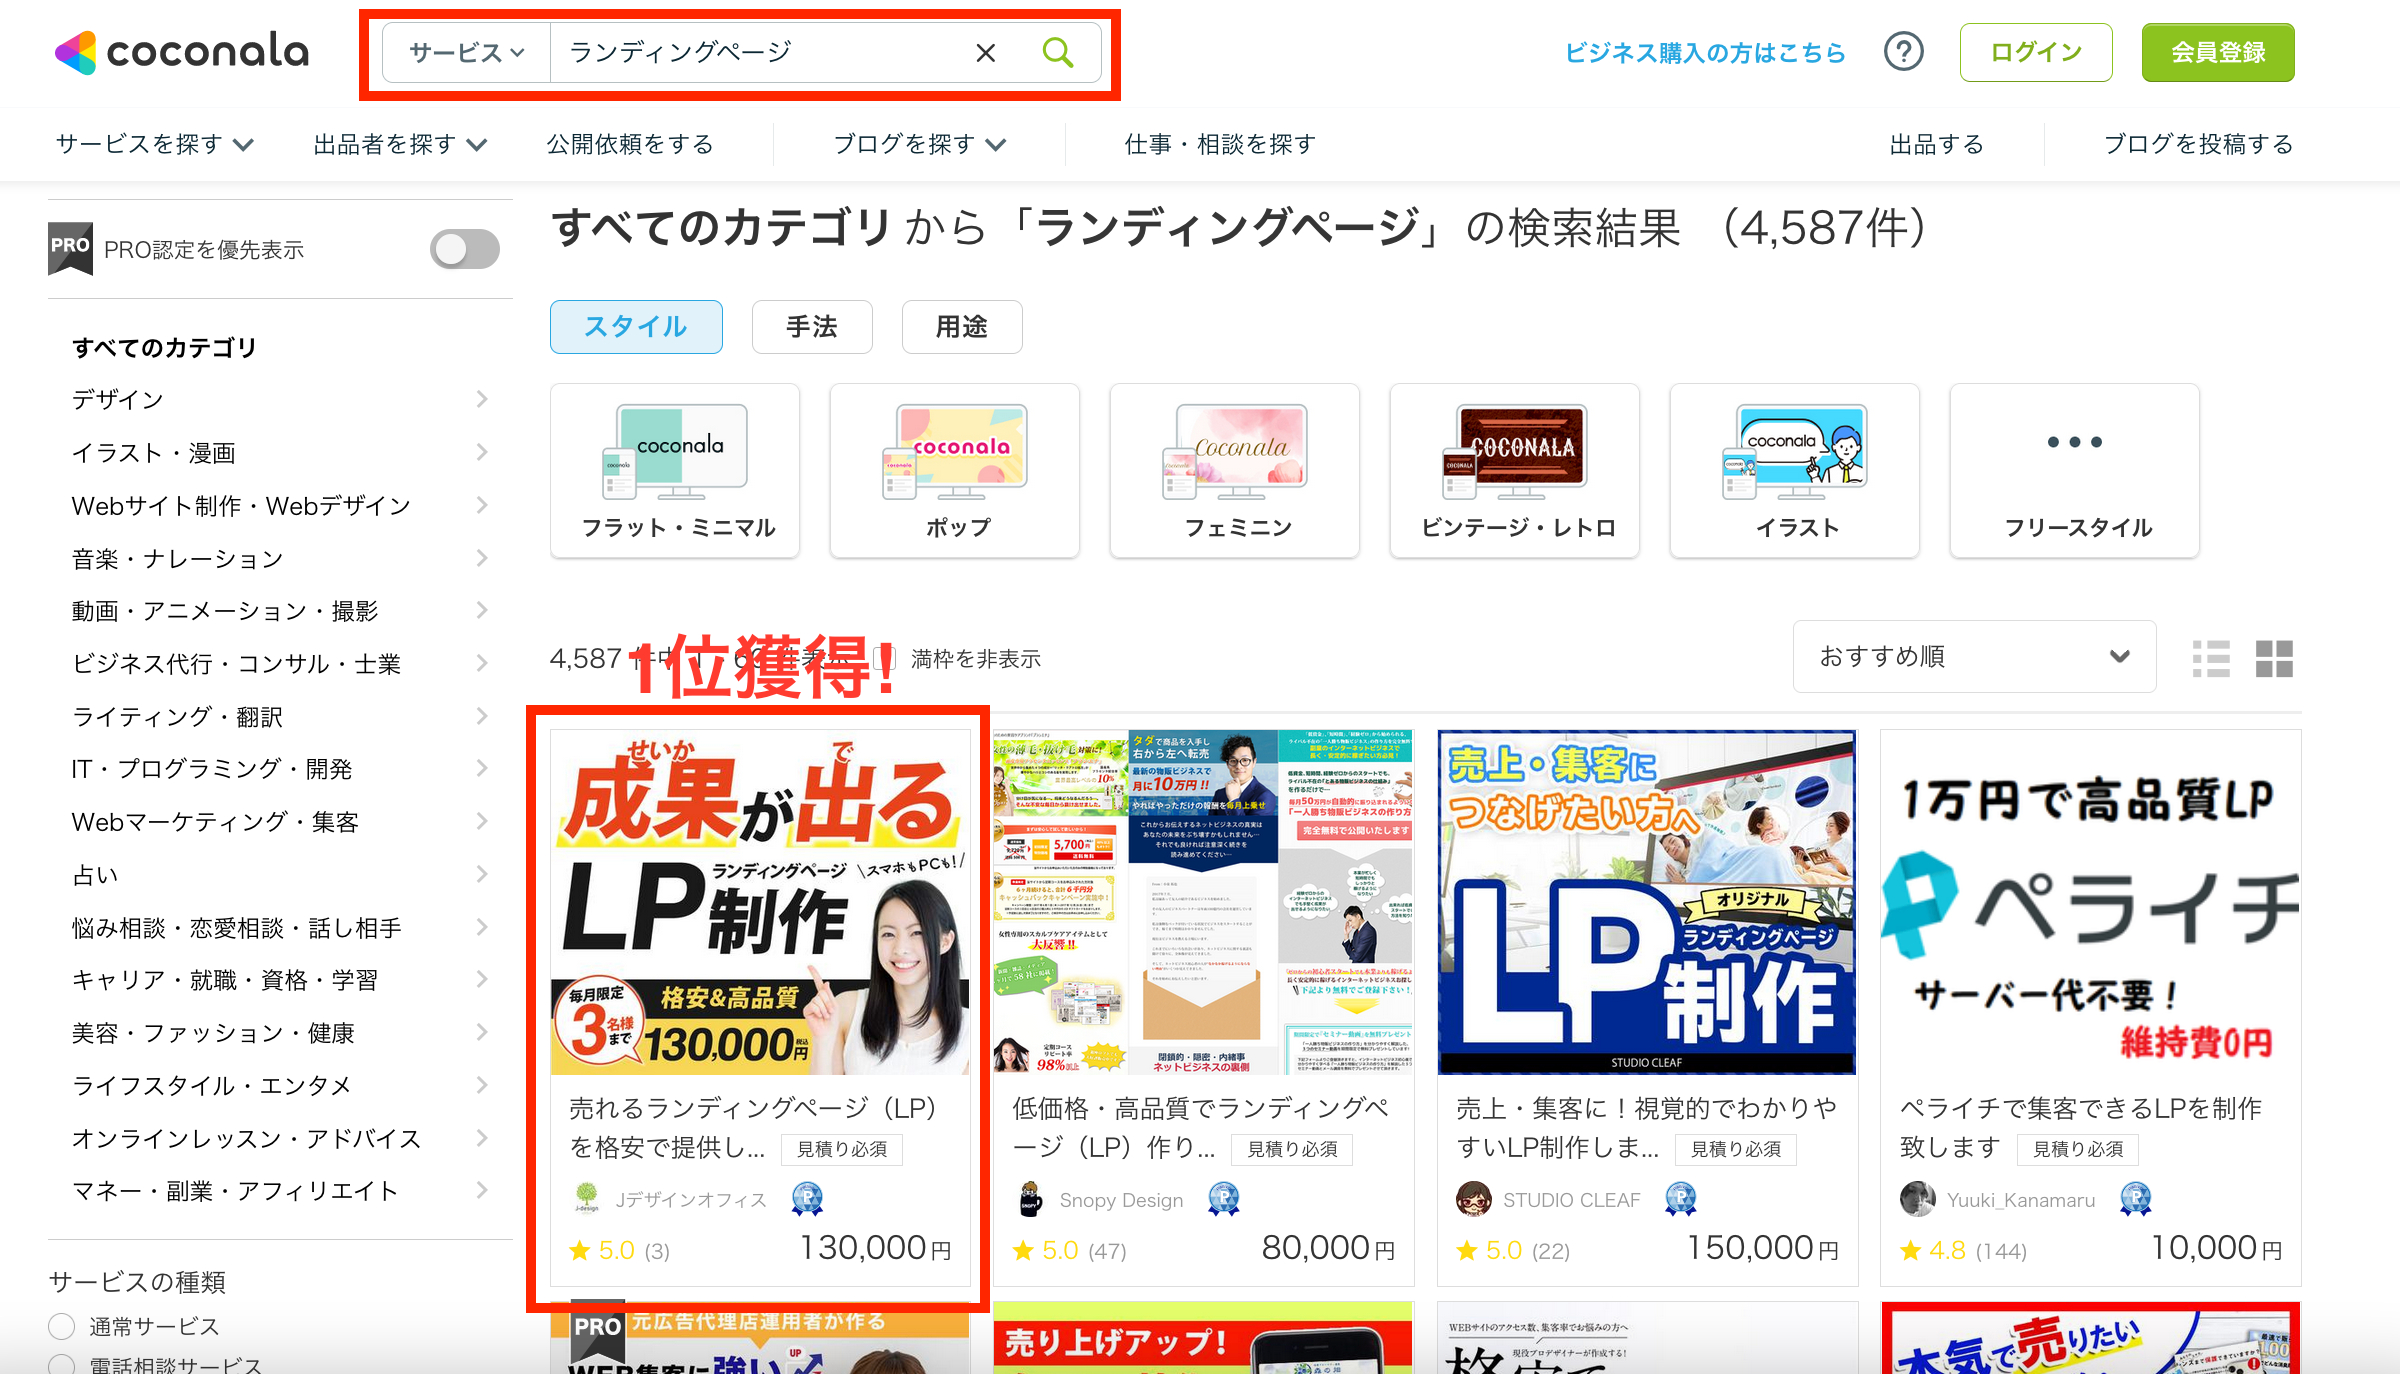Open the サービス search type dropdown

[467, 53]
